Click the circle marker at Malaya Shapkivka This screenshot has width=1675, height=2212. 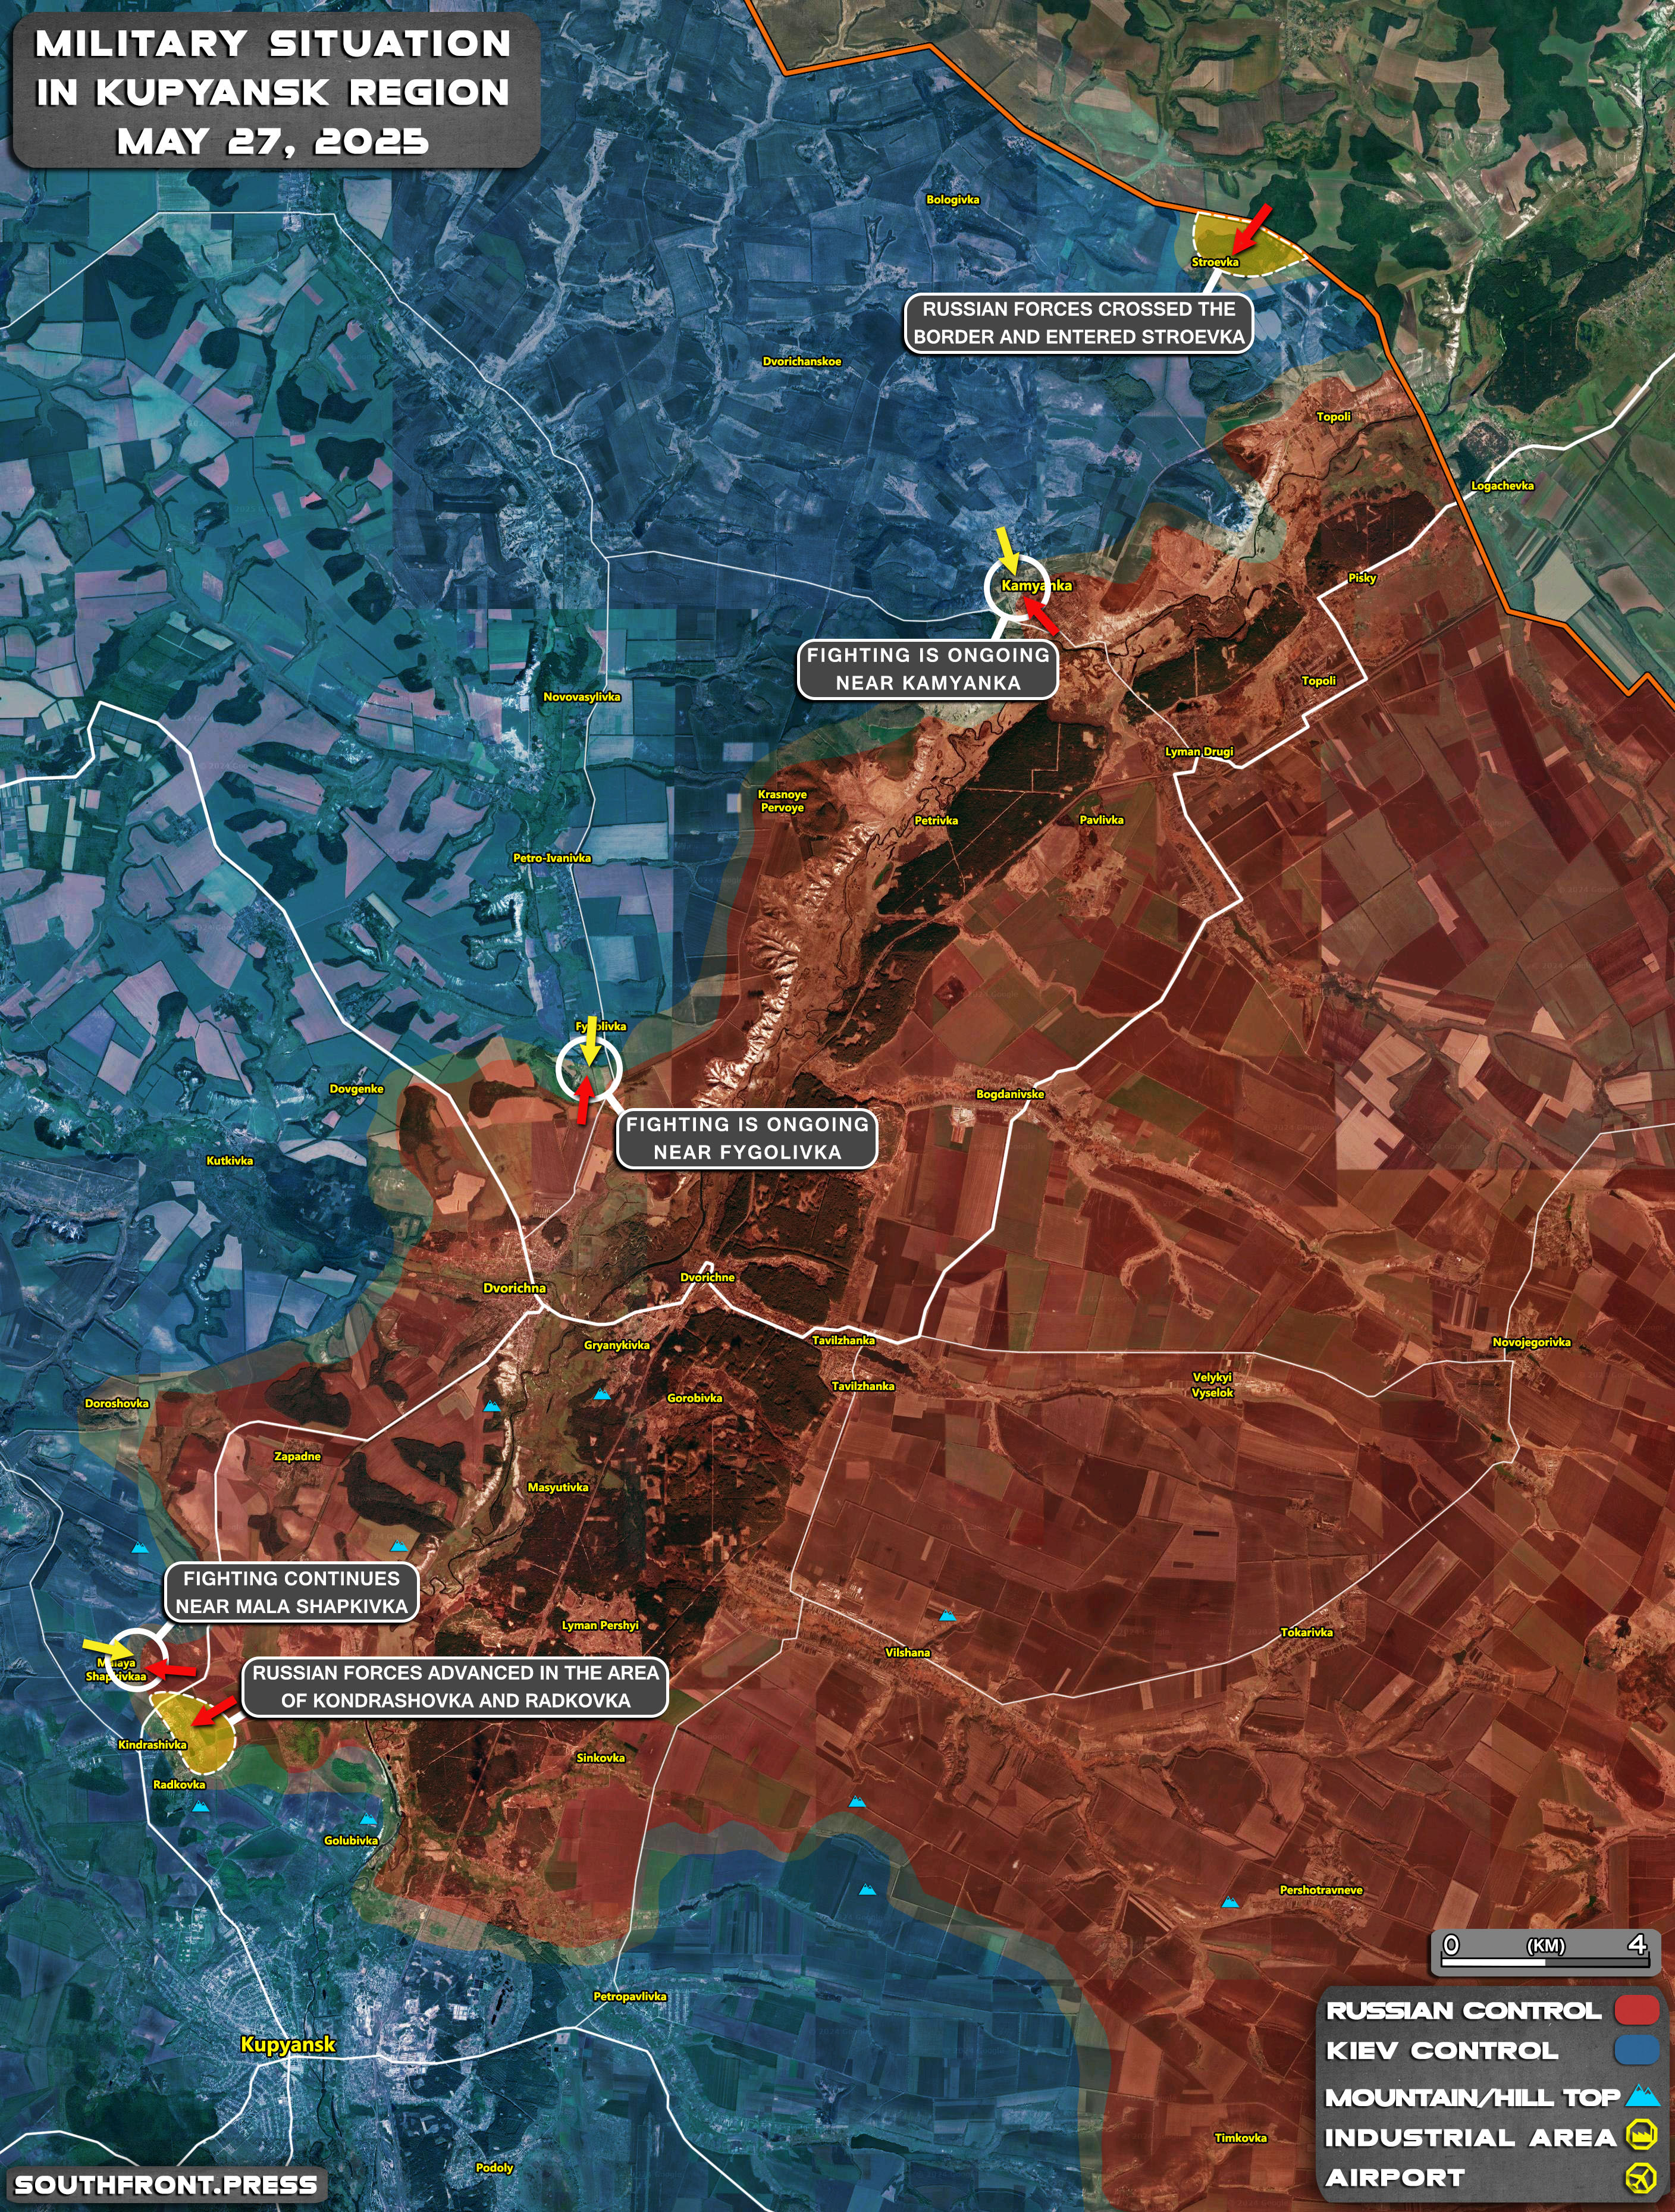(x=135, y=1659)
